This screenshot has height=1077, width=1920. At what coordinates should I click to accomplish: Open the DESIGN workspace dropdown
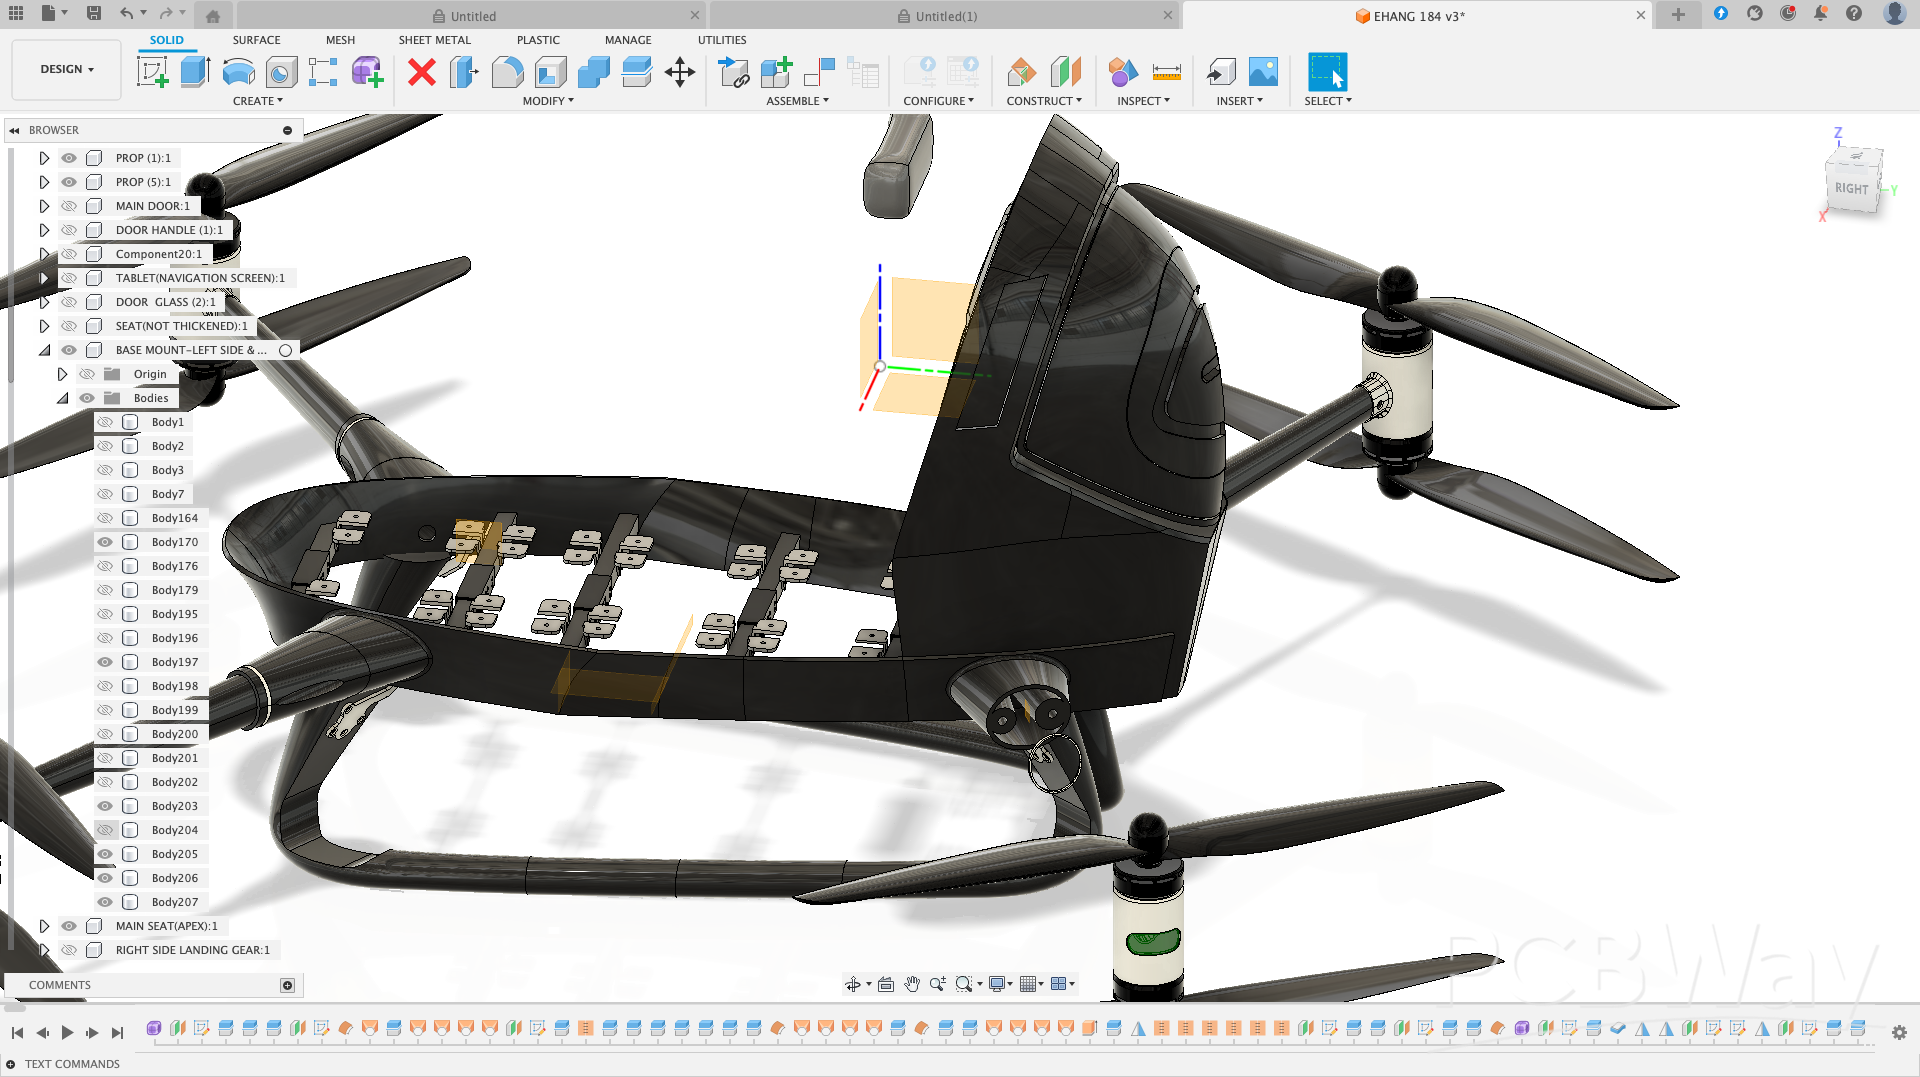point(67,70)
